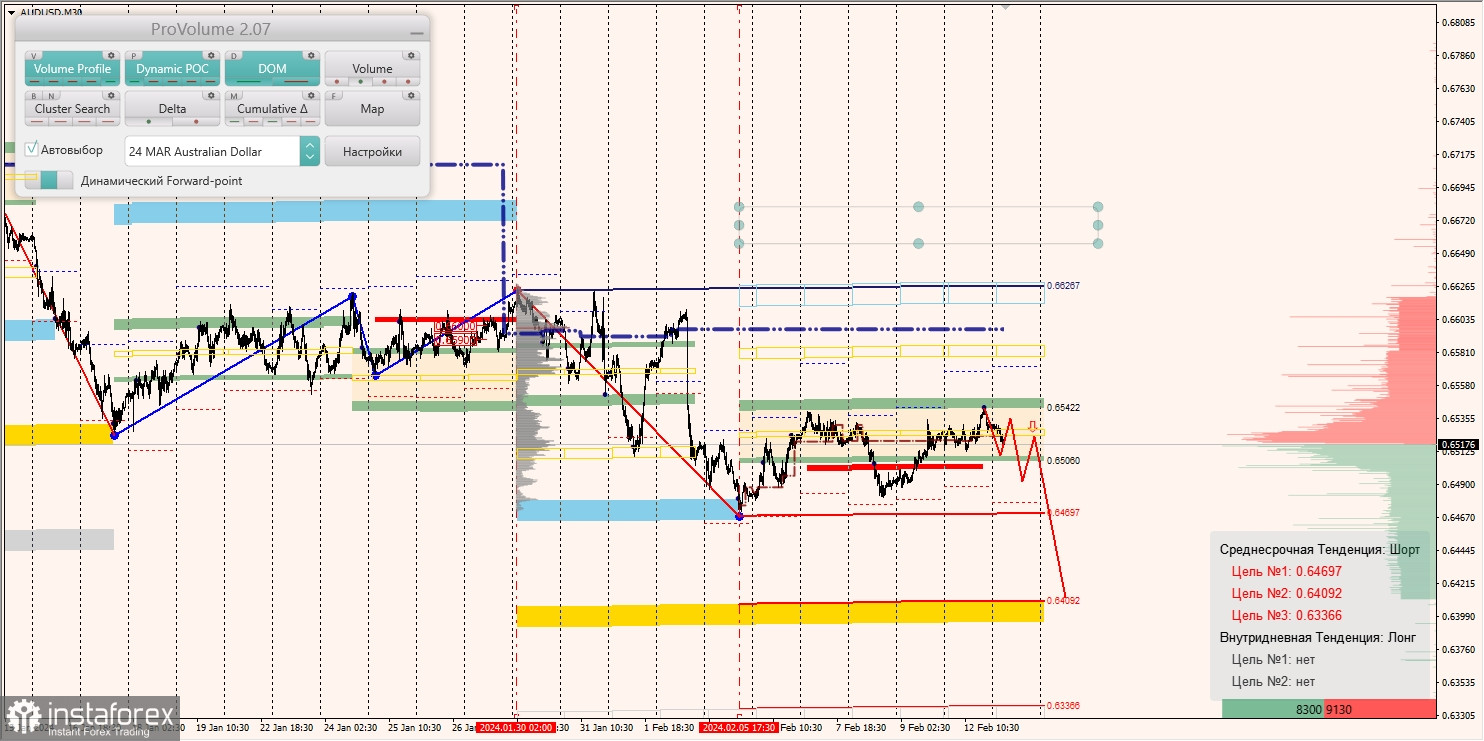Screen dimensions: 1484x741
Task: Toggle Map indicator
Action: (x=372, y=109)
